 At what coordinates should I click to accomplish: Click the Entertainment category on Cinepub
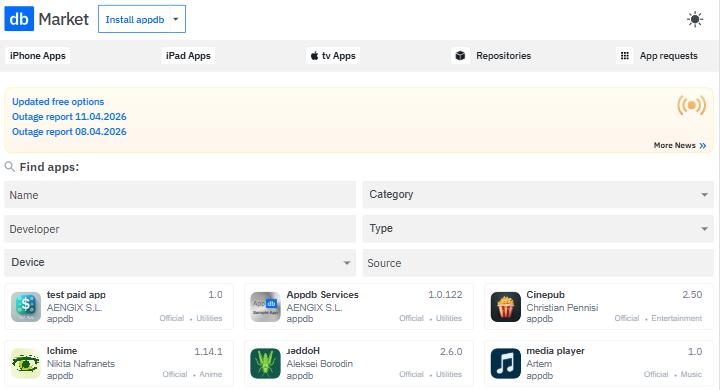(x=676, y=318)
